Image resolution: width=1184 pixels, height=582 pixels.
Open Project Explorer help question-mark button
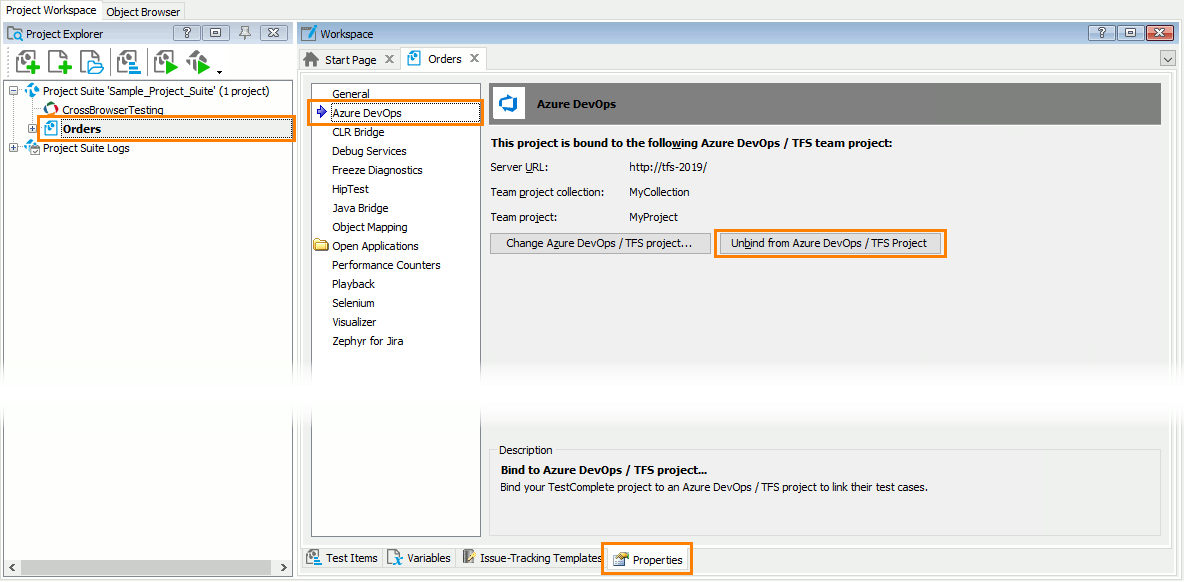[x=186, y=33]
